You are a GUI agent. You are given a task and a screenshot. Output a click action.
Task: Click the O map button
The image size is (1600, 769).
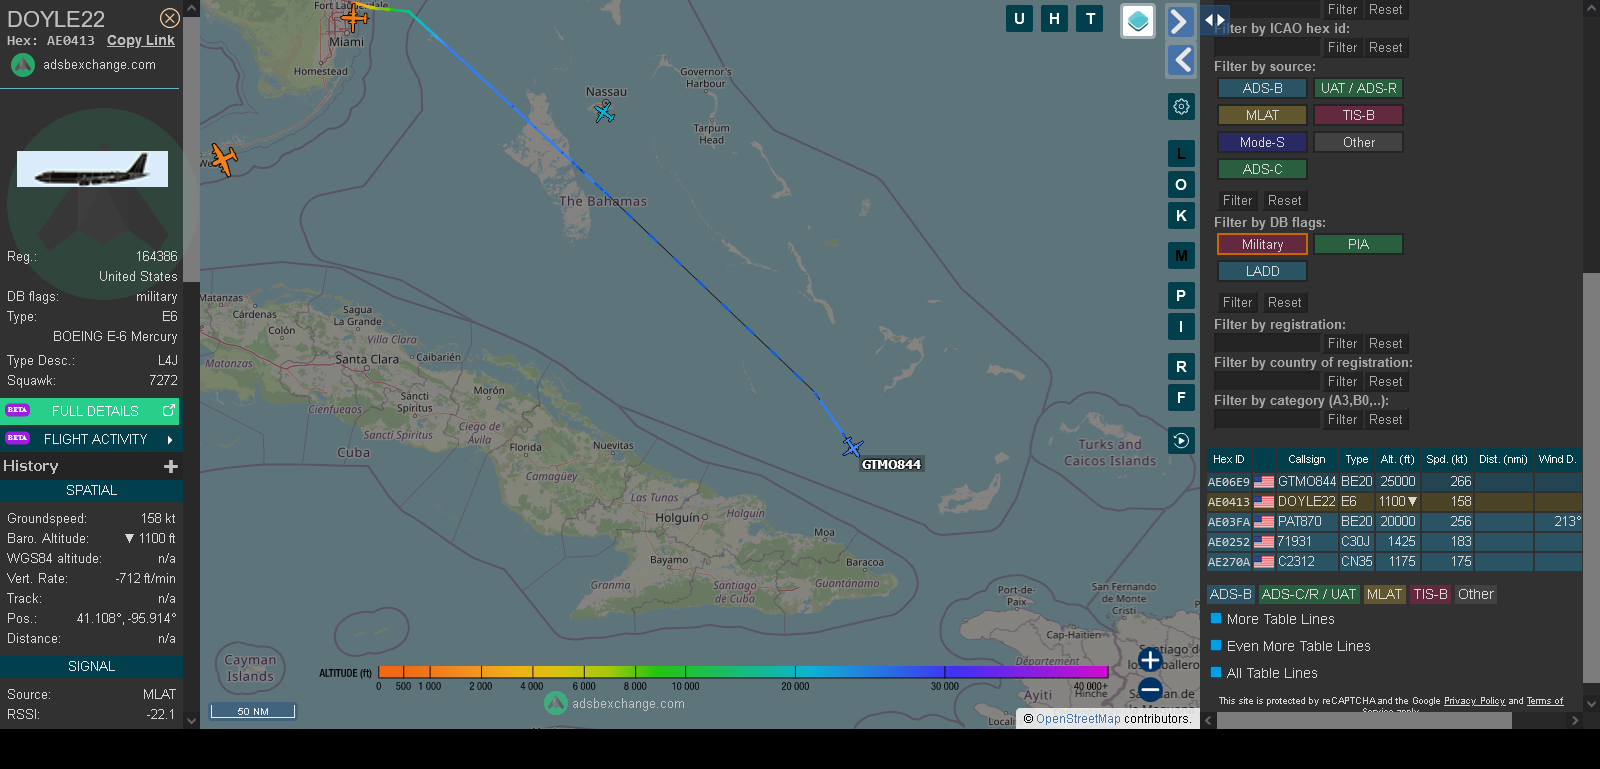pos(1181,185)
